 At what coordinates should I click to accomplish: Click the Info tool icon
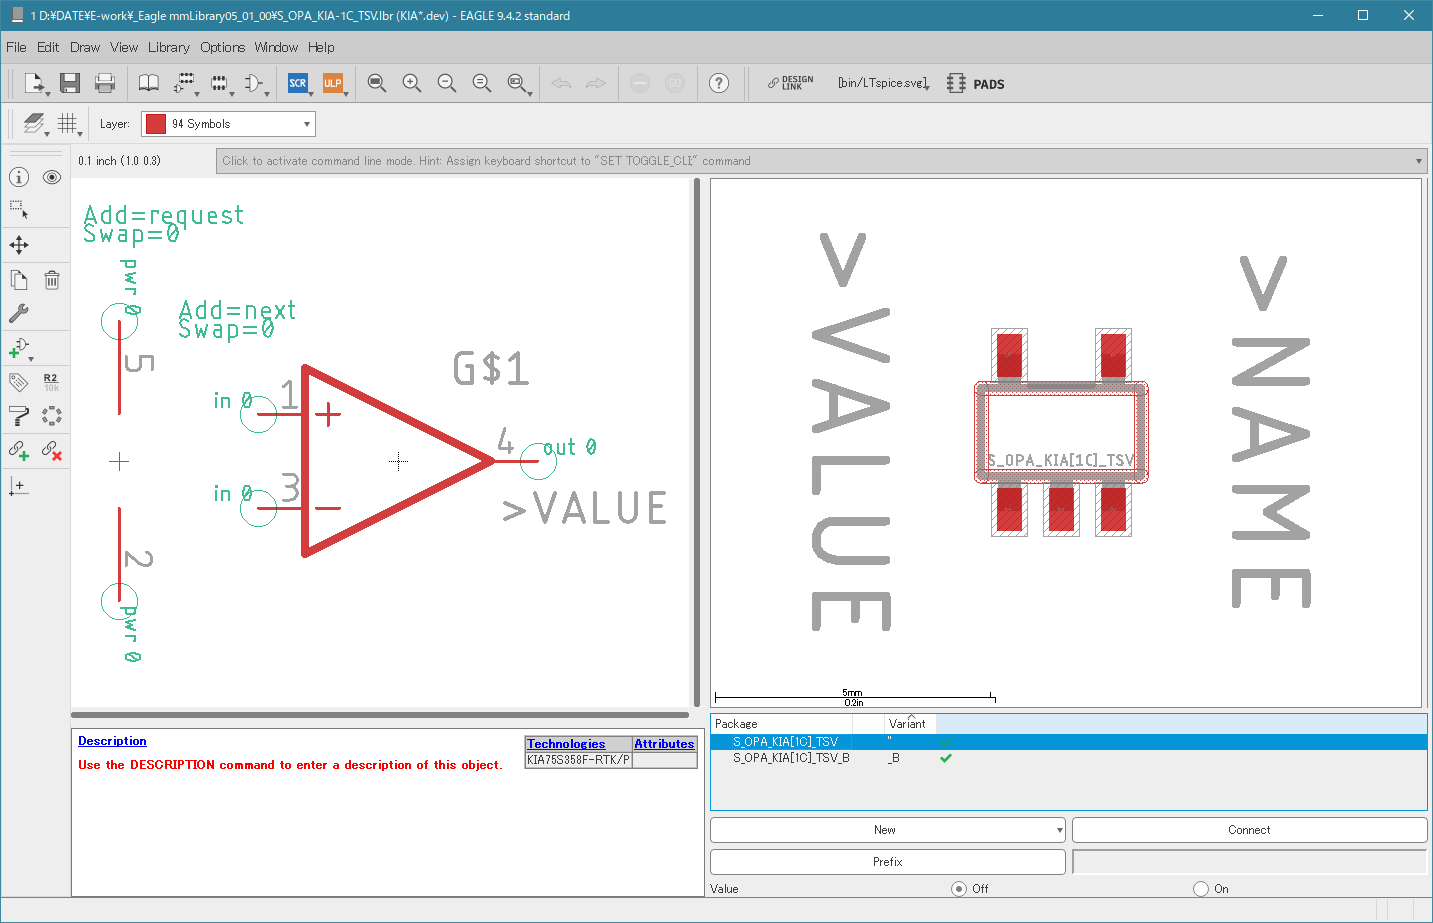(x=19, y=177)
